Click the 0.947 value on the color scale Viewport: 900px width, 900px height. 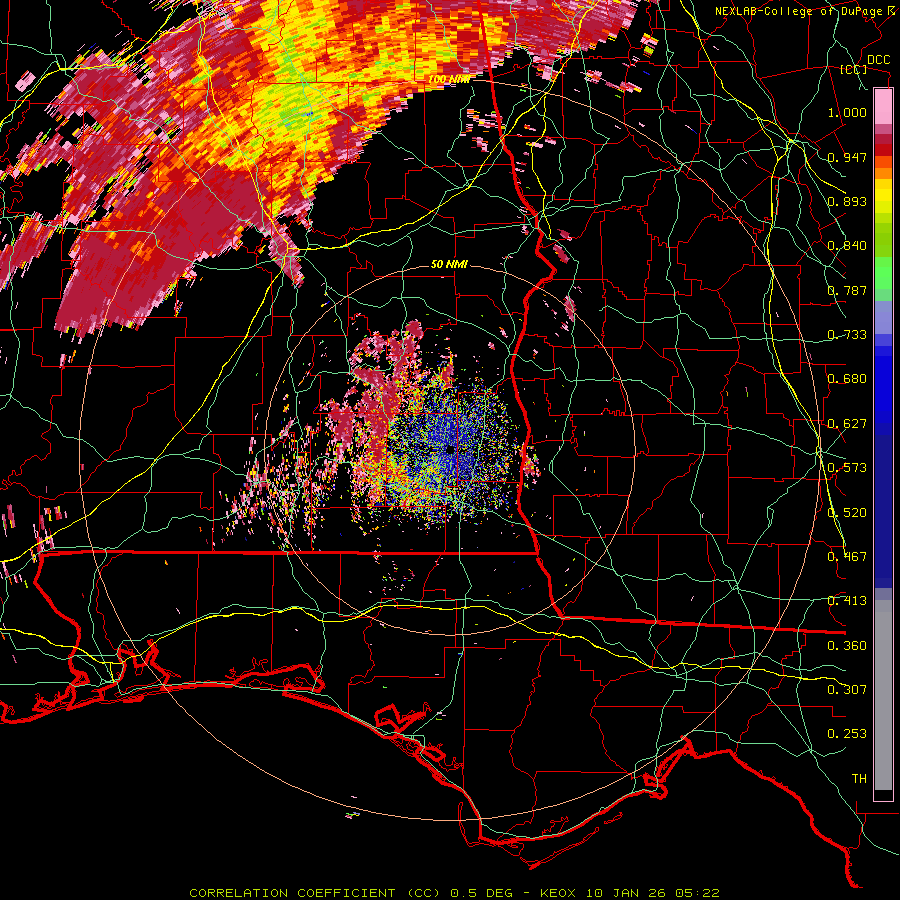847,157
